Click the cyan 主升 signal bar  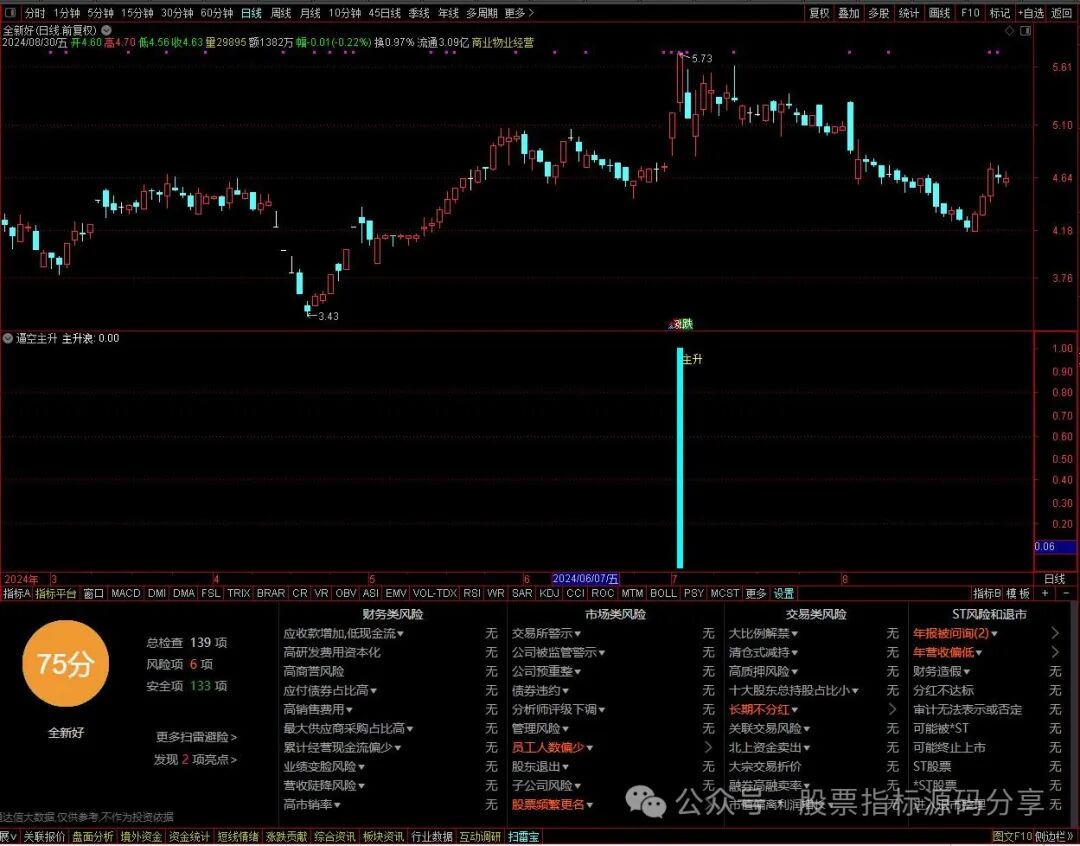[681, 457]
